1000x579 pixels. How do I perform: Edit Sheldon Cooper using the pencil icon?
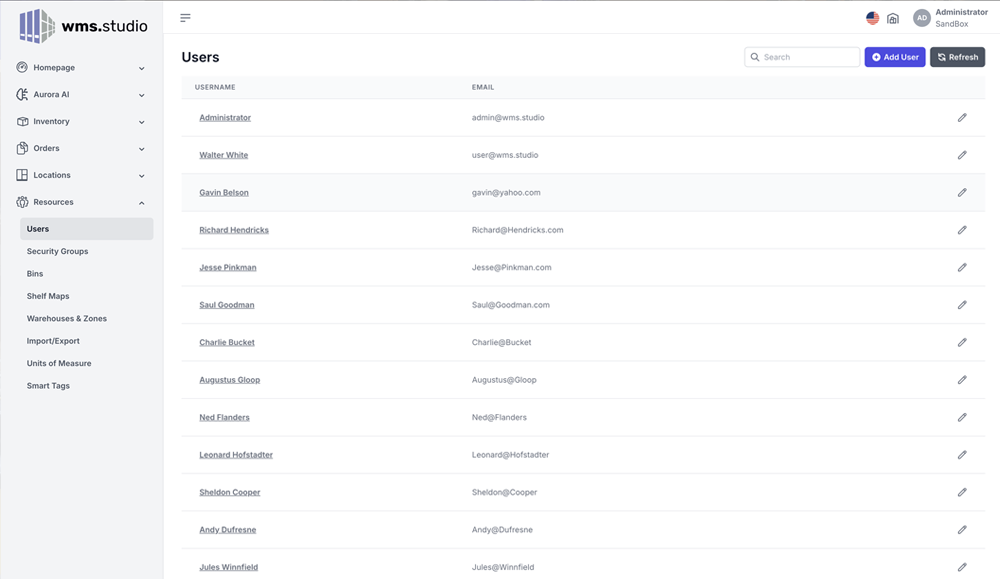pos(962,492)
